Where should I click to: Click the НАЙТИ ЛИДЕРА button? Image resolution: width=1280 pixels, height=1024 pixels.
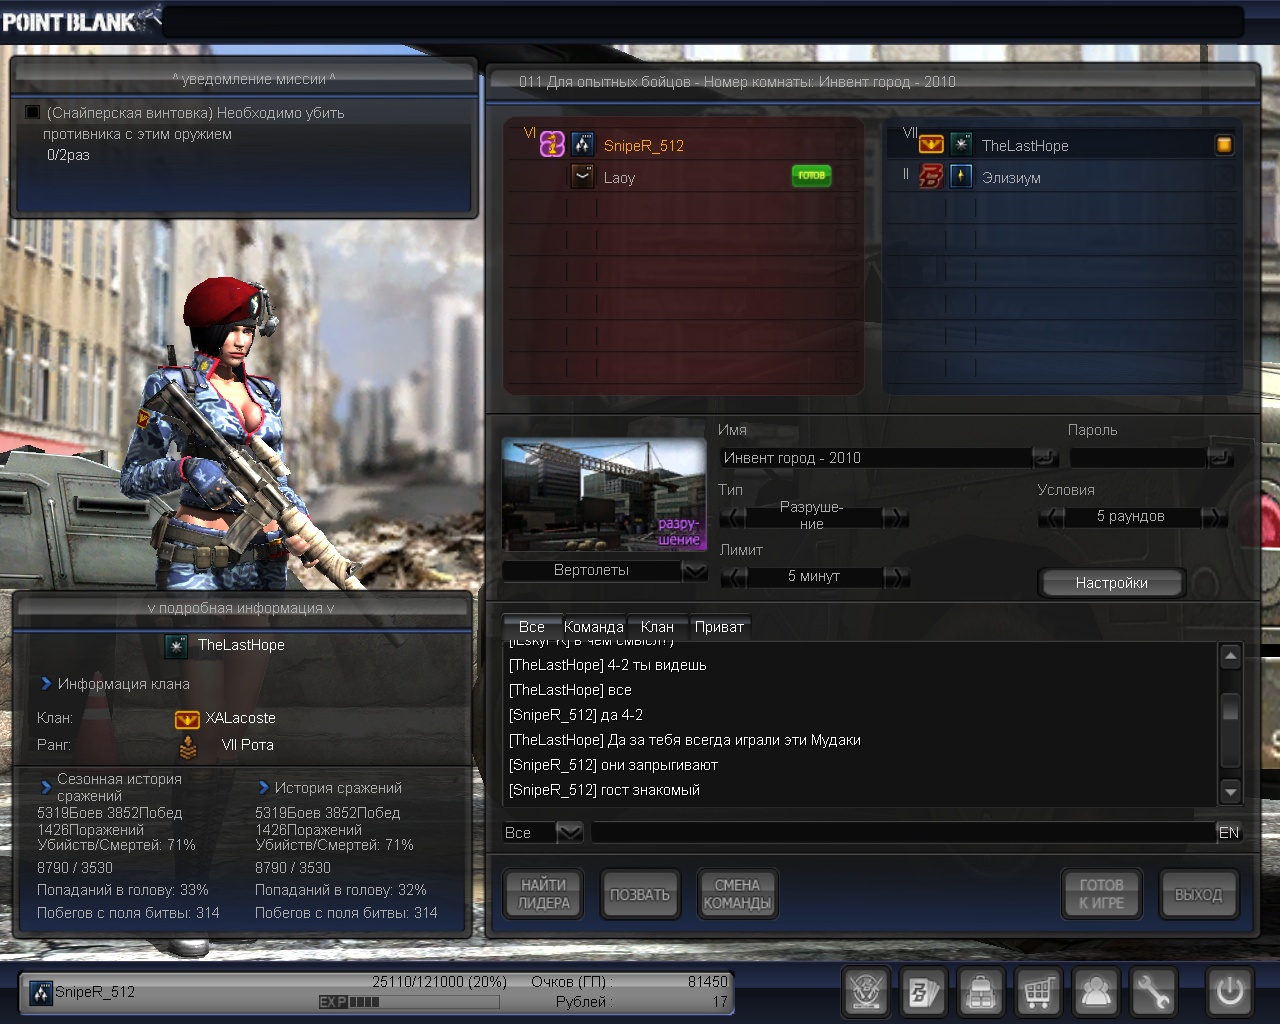click(x=544, y=894)
